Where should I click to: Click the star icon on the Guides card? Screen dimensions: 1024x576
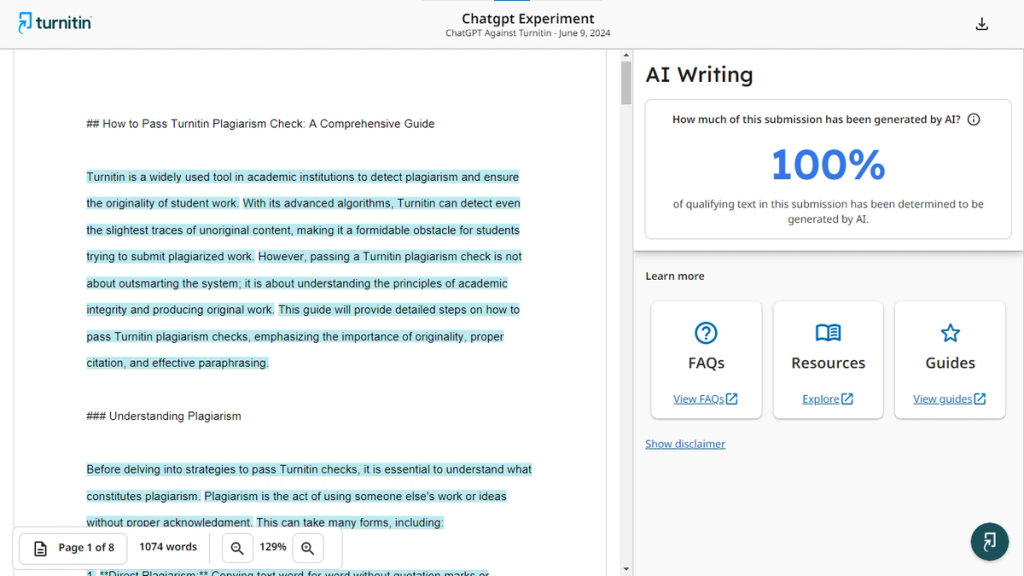pyautogui.click(x=949, y=333)
